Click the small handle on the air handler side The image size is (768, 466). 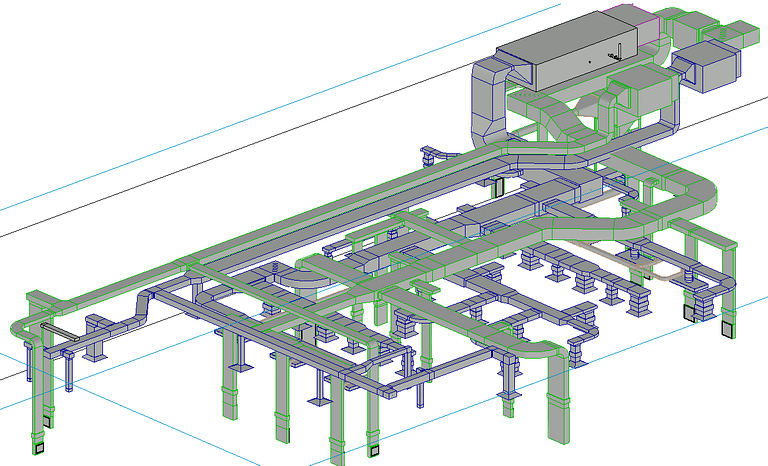point(621,50)
